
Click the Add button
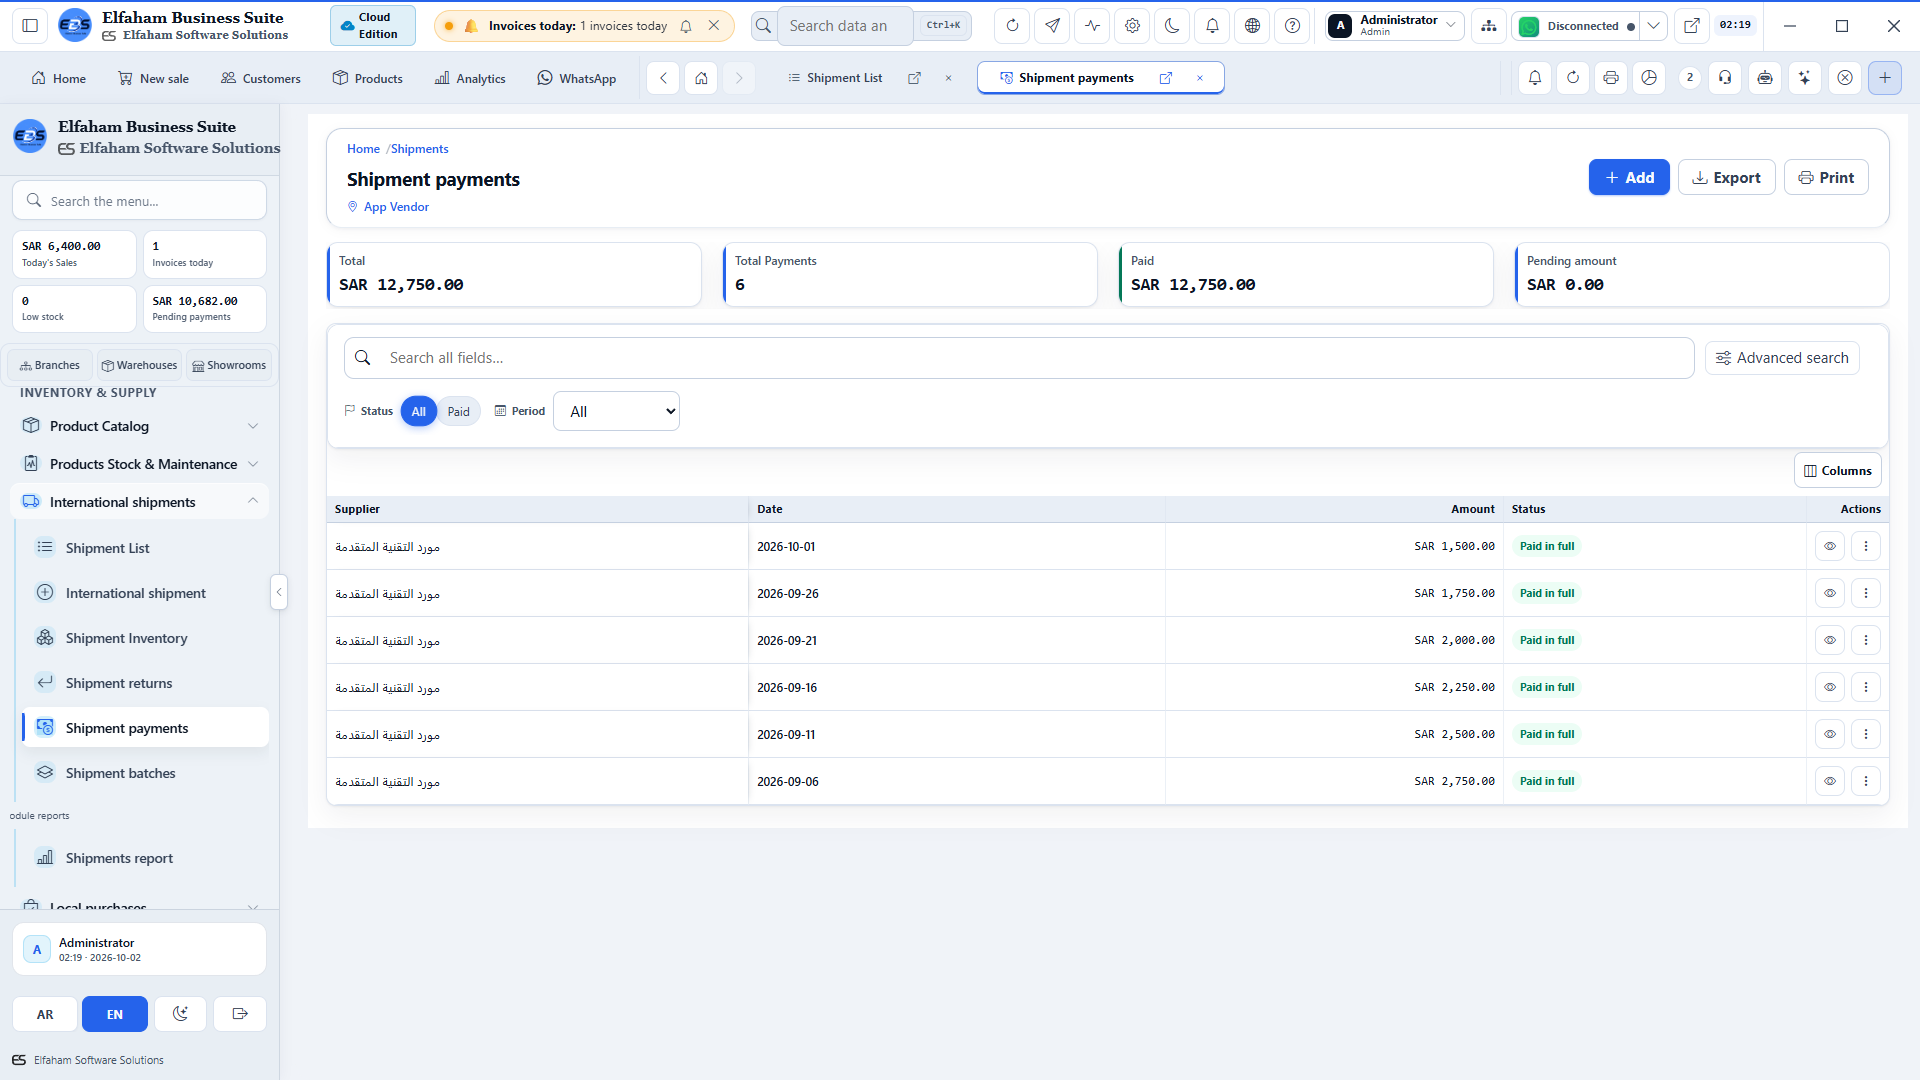(x=1629, y=177)
